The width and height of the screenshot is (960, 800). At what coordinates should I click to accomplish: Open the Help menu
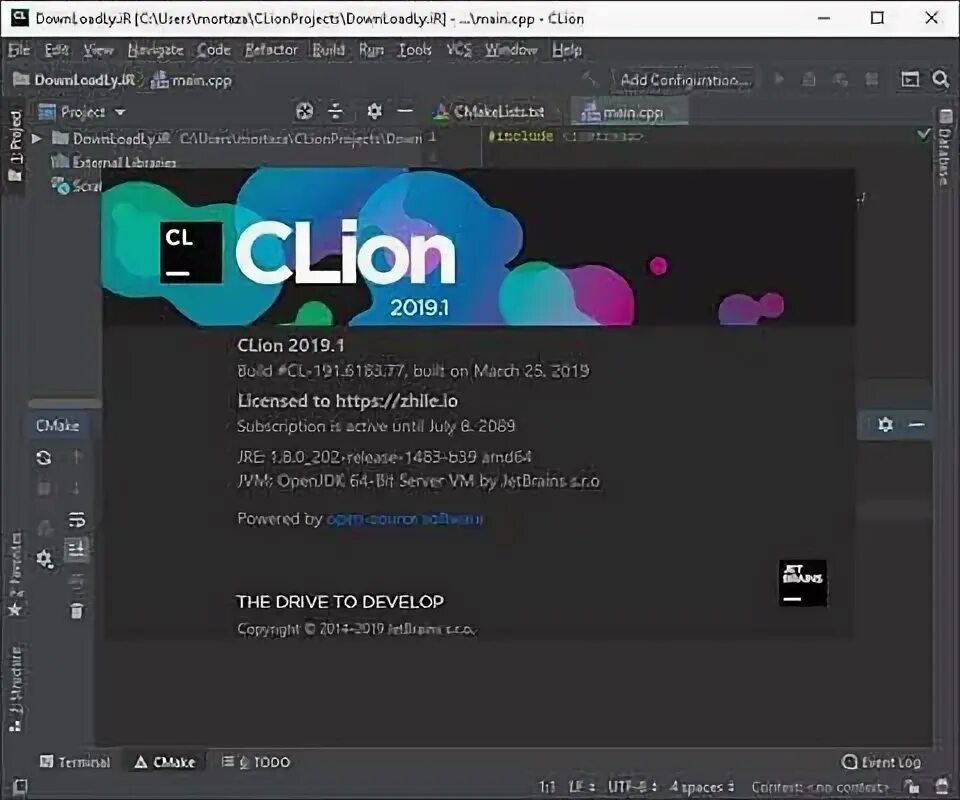[567, 50]
